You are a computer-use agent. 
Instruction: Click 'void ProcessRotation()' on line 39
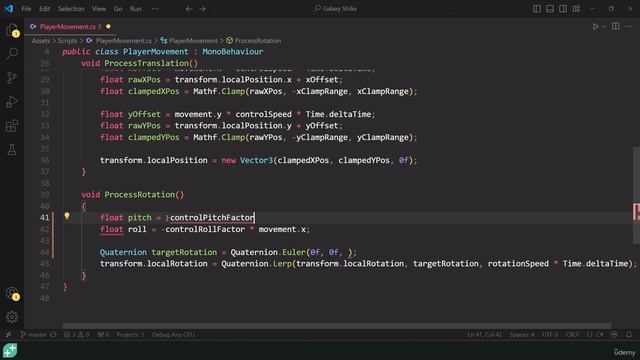(132, 195)
